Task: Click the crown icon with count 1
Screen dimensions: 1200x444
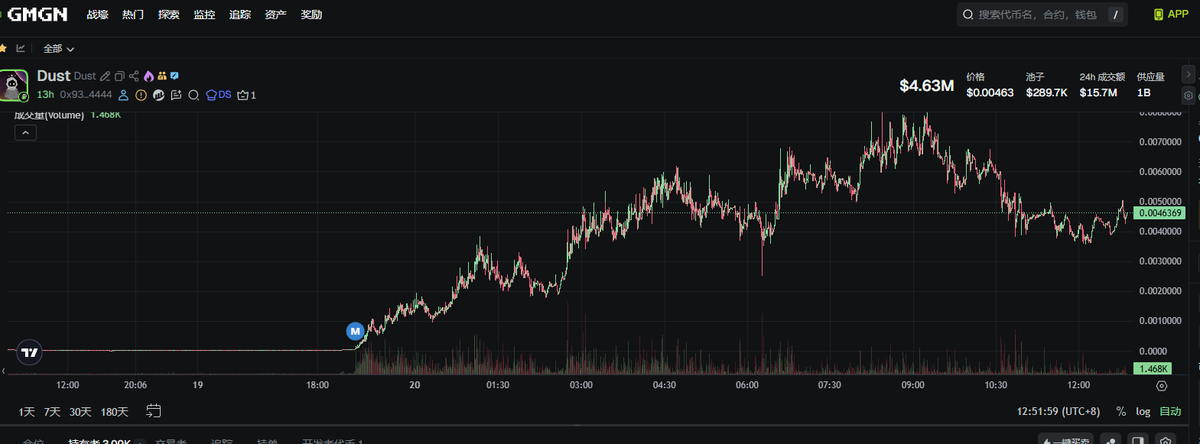Action: click(x=247, y=95)
